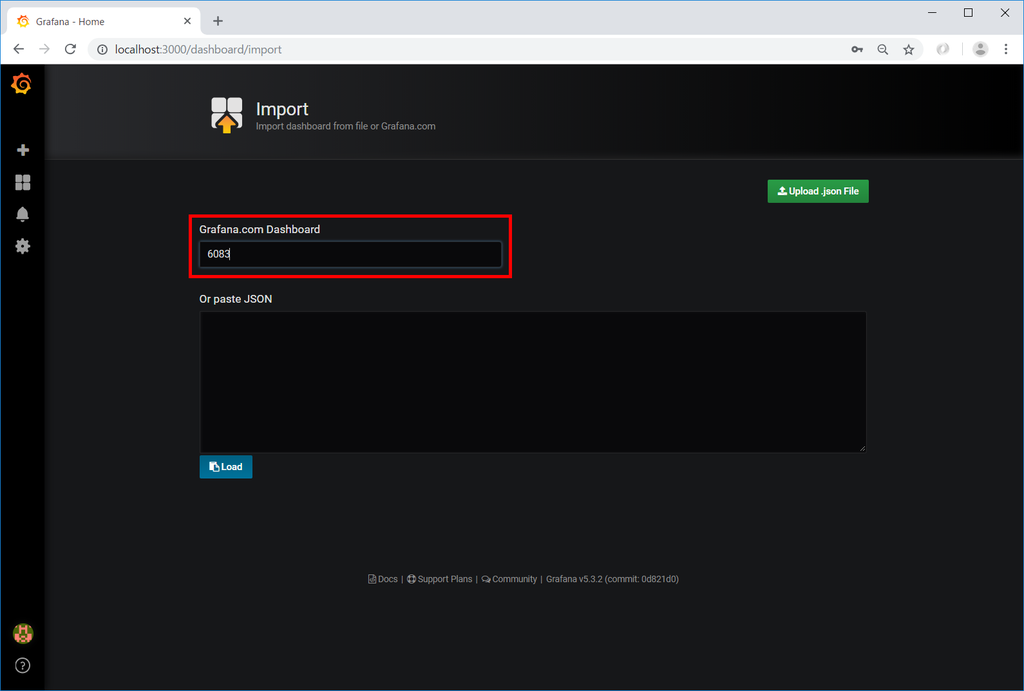Select the Grafana - Home tab

tap(104, 22)
